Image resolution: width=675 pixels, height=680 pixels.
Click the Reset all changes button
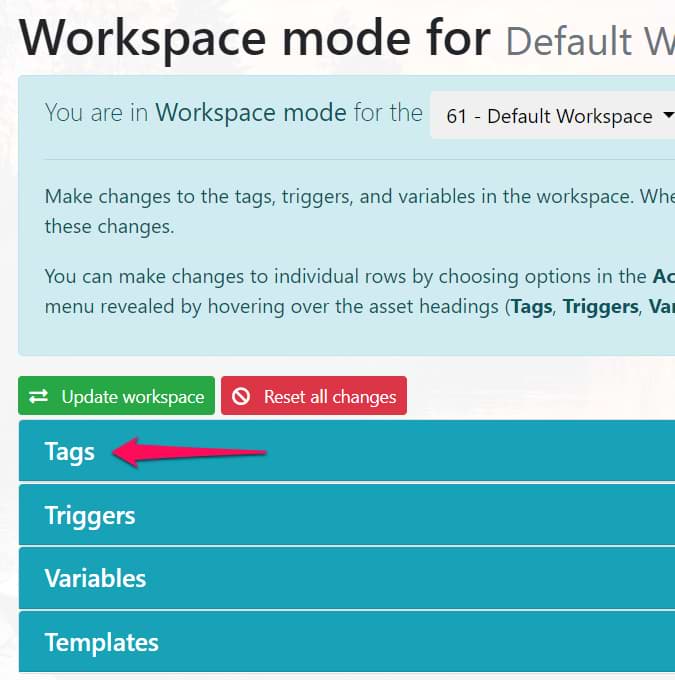(314, 396)
